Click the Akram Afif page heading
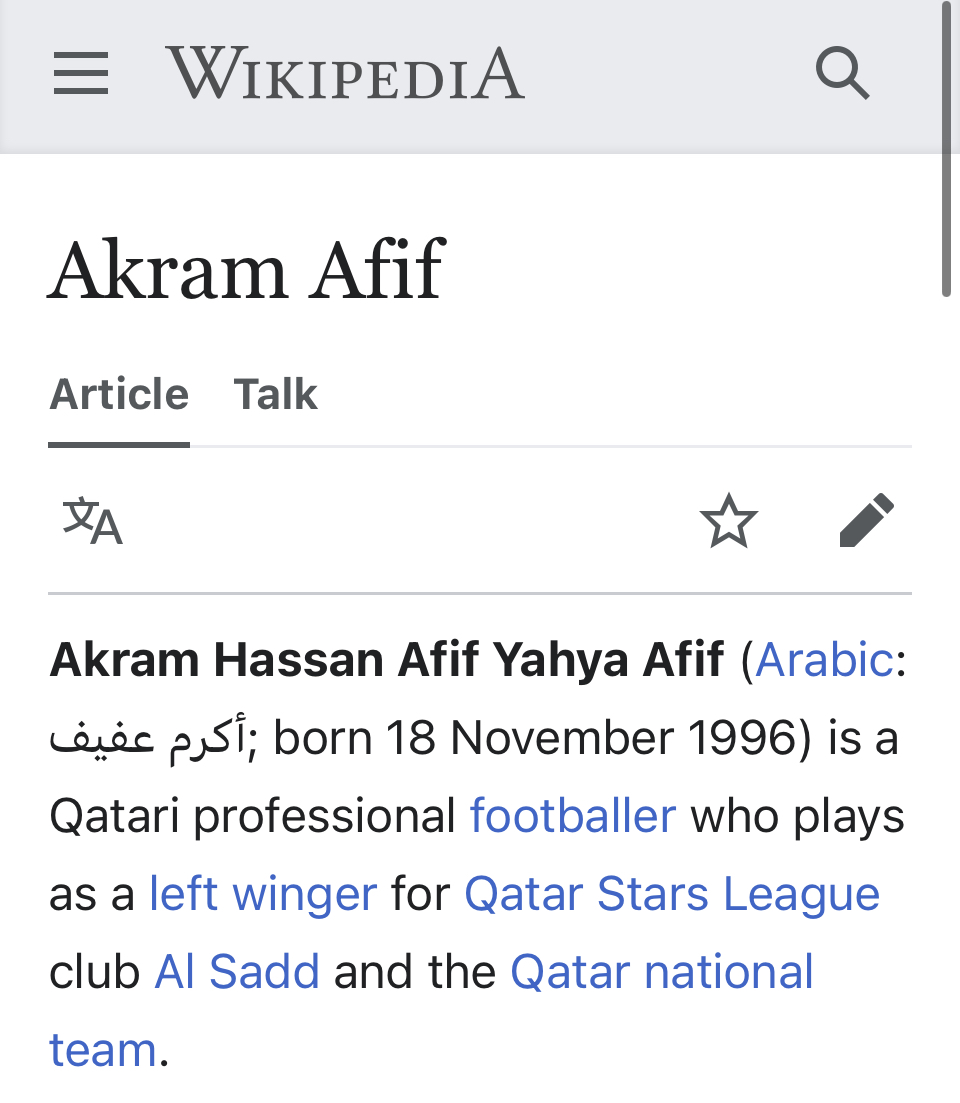This screenshot has height=1103, width=960. point(246,270)
